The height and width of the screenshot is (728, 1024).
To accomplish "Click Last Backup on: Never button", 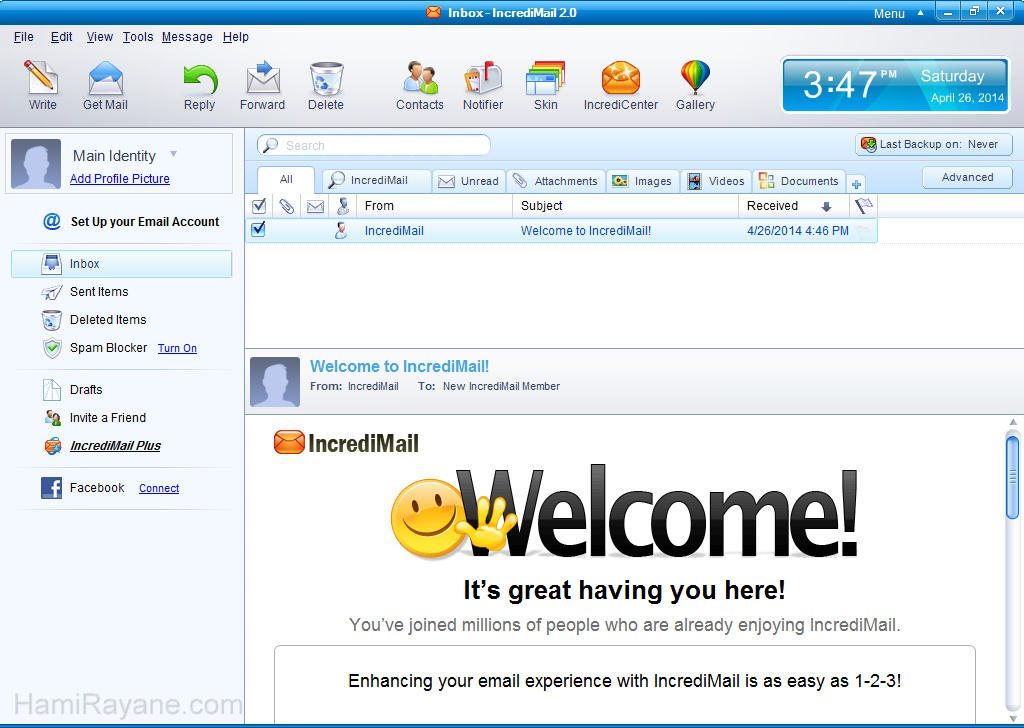I will click(x=934, y=144).
